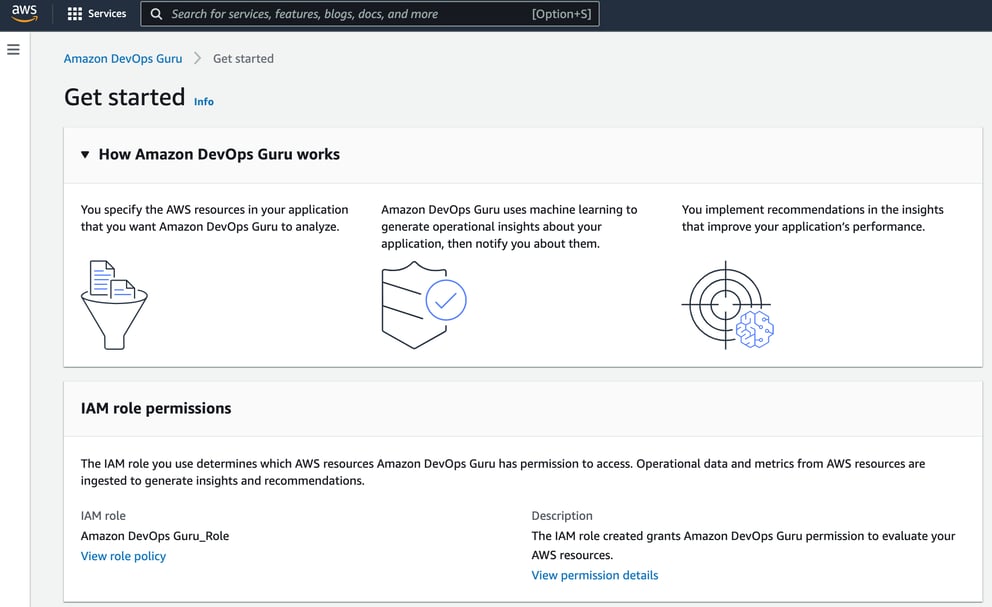
Task: Expand the Services dropdown
Action: pyautogui.click(x=97, y=13)
